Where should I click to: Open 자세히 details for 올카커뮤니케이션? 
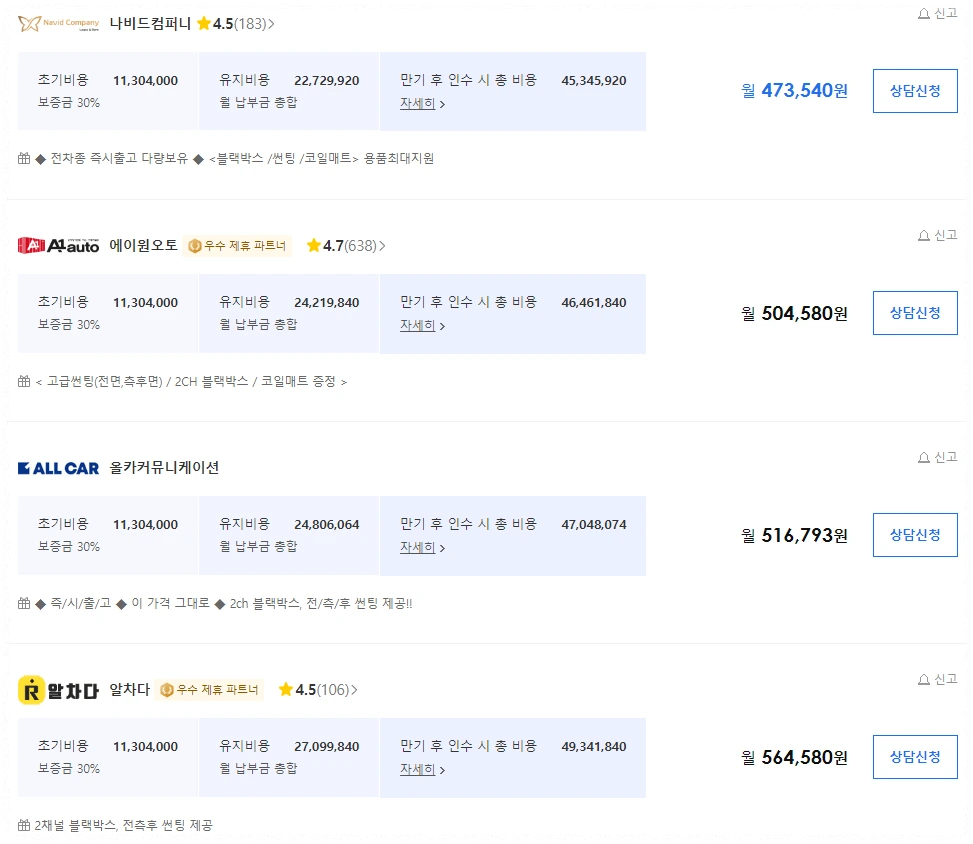pos(419,547)
